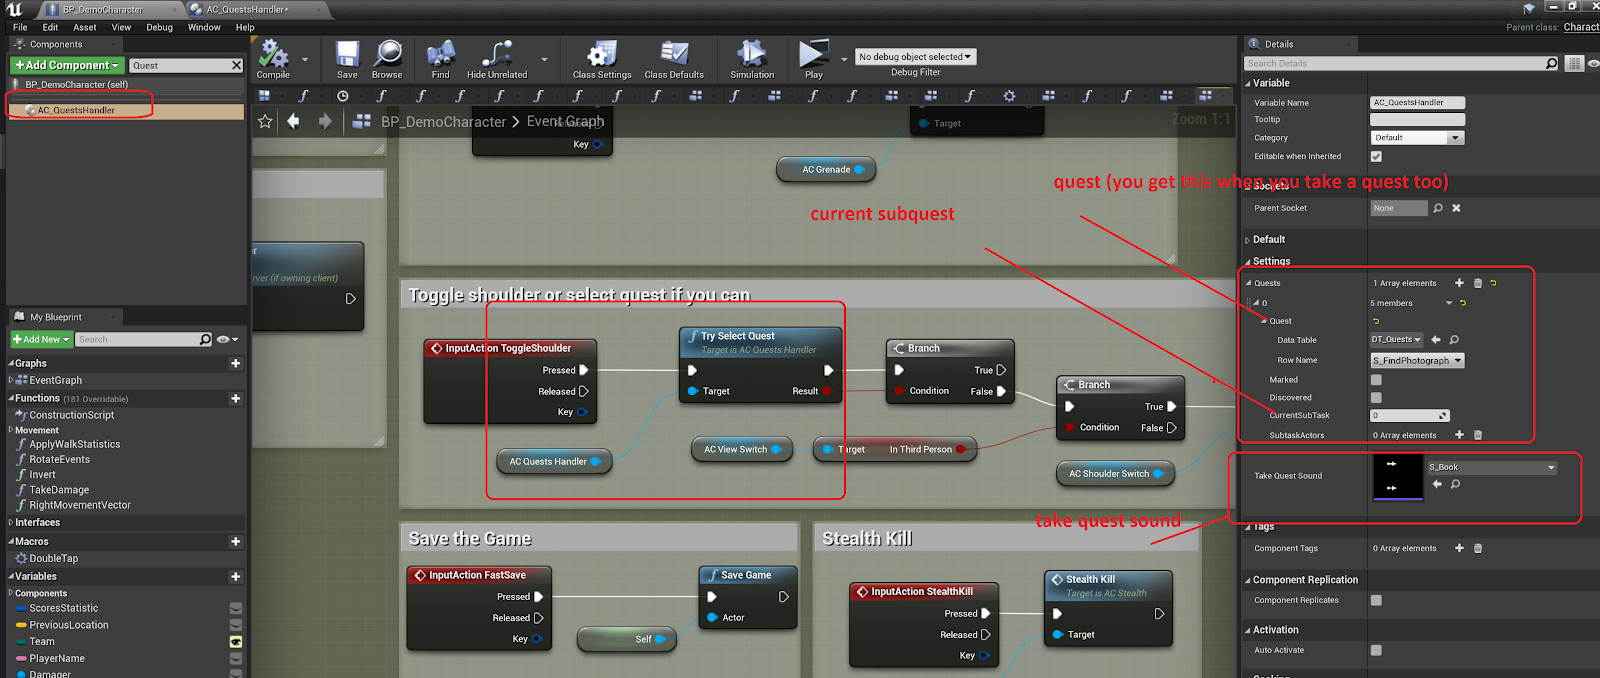Click the Hide Unrelated icon
The width and height of the screenshot is (1600, 678).
[x=497, y=59]
